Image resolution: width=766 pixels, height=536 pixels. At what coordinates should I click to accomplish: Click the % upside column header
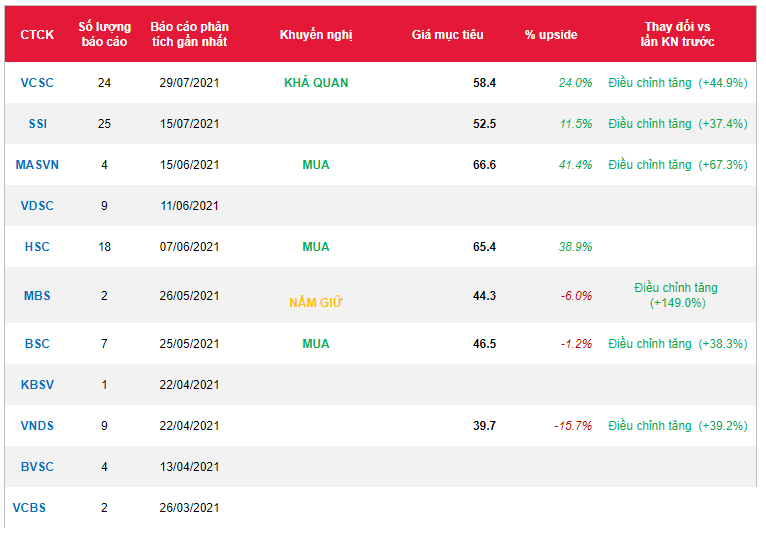click(x=551, y=35)
